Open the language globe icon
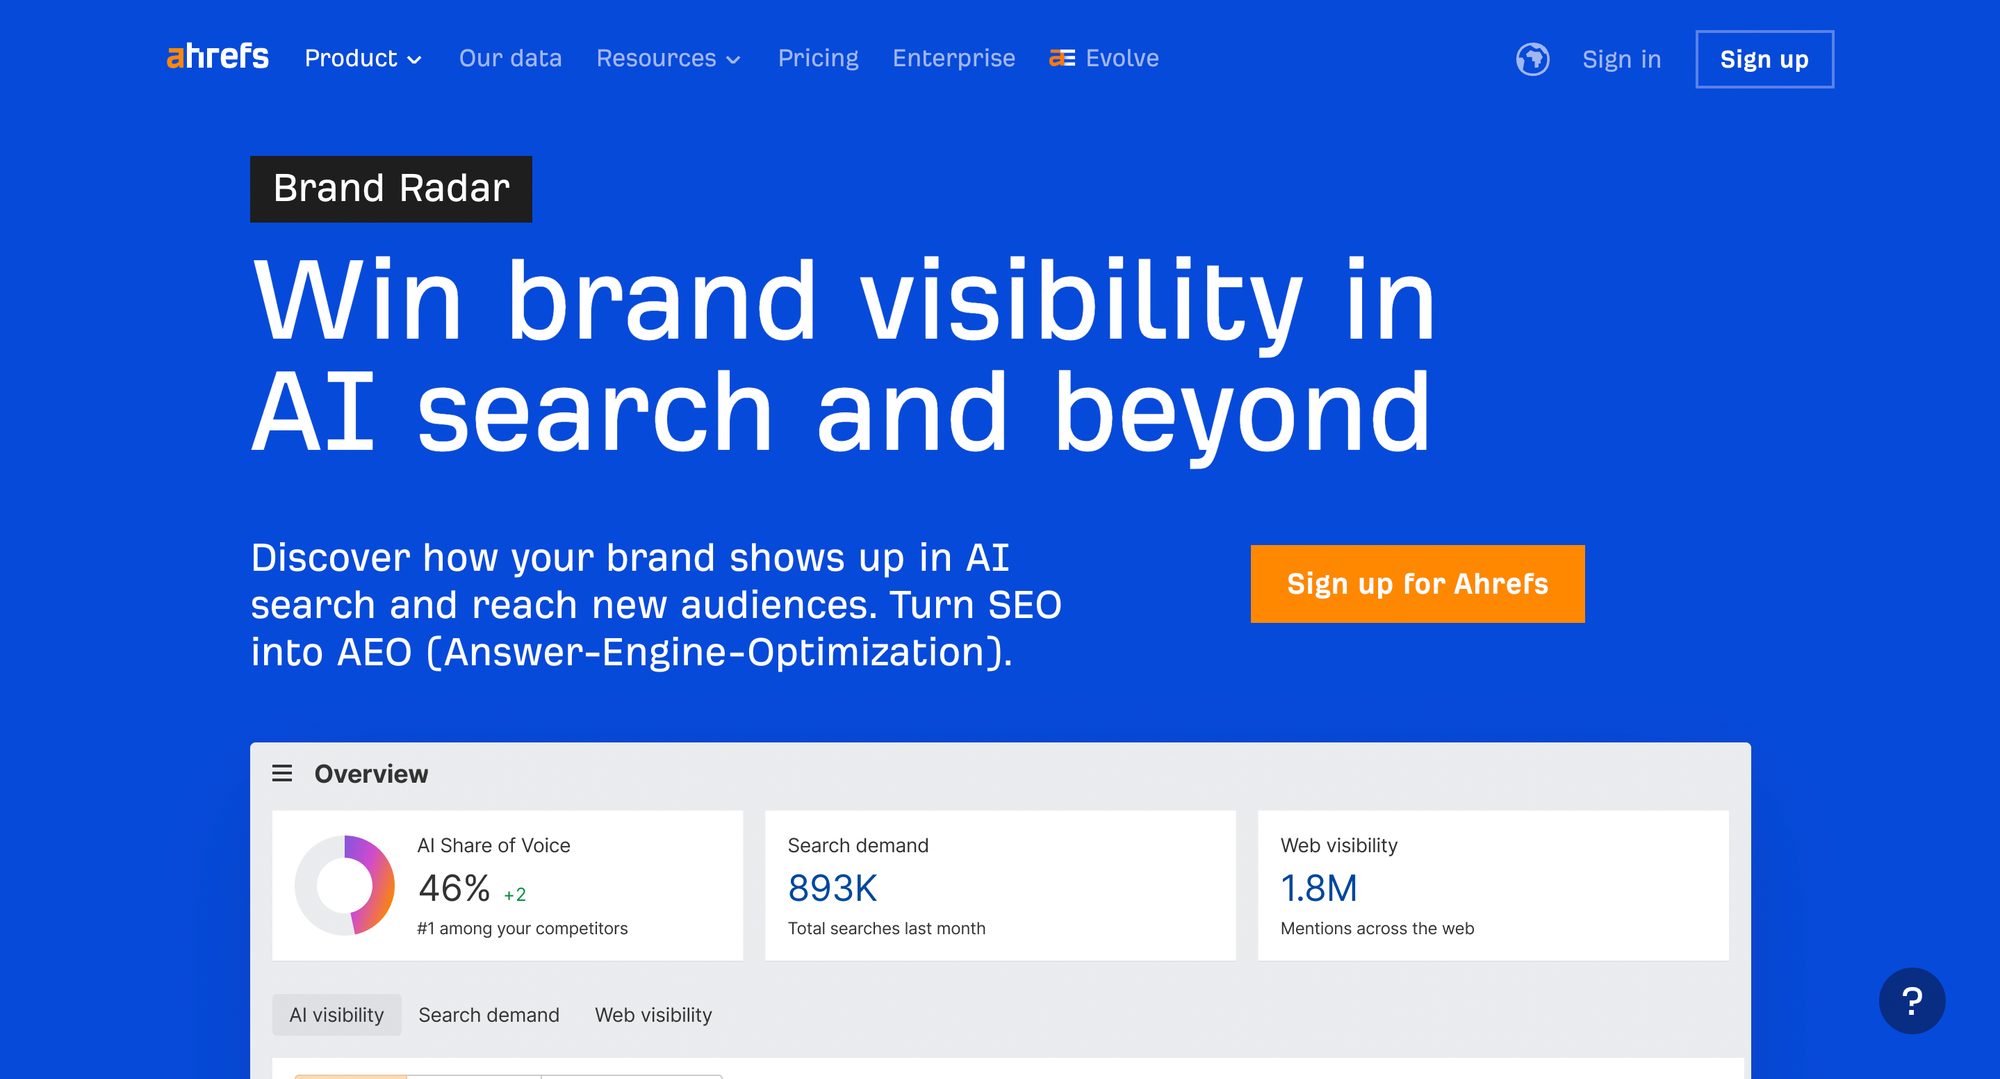Screen dimensions: 2000x1079 pyautogui.click(x=1532, y=59)
